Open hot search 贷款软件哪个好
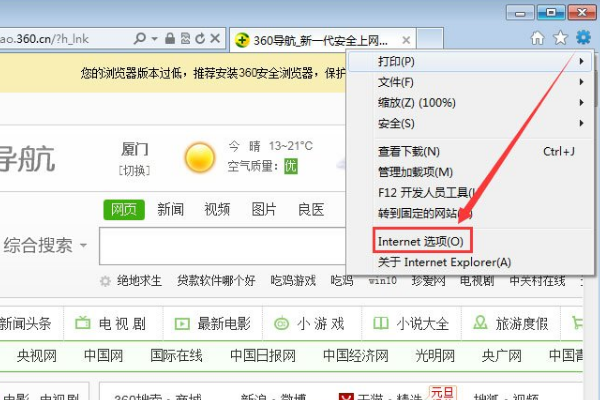 (216, 281)
